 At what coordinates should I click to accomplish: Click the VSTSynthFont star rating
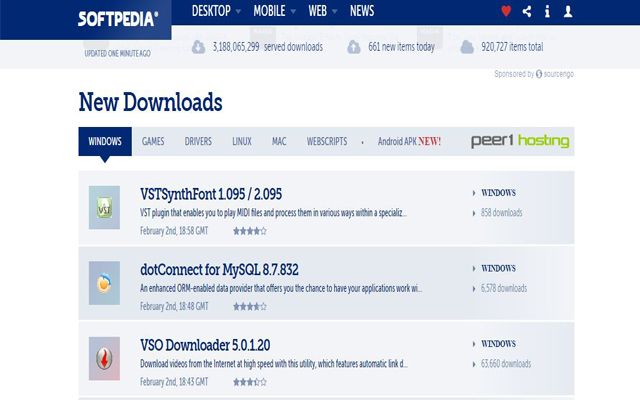click(x=250, y=231)
